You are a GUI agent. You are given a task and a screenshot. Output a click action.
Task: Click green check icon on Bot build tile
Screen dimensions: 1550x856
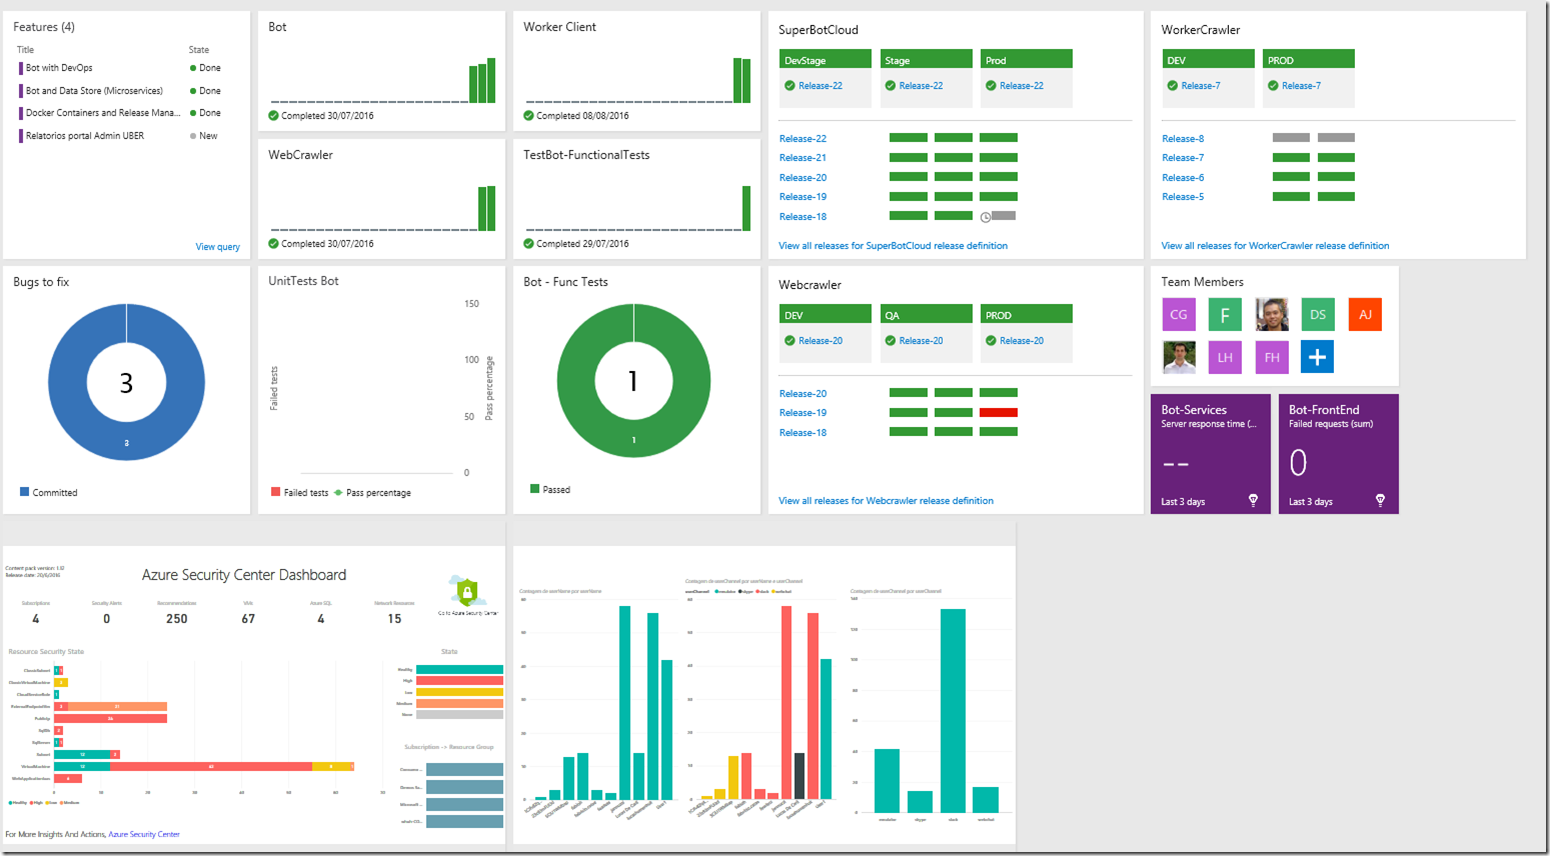(x=274, y=116)
